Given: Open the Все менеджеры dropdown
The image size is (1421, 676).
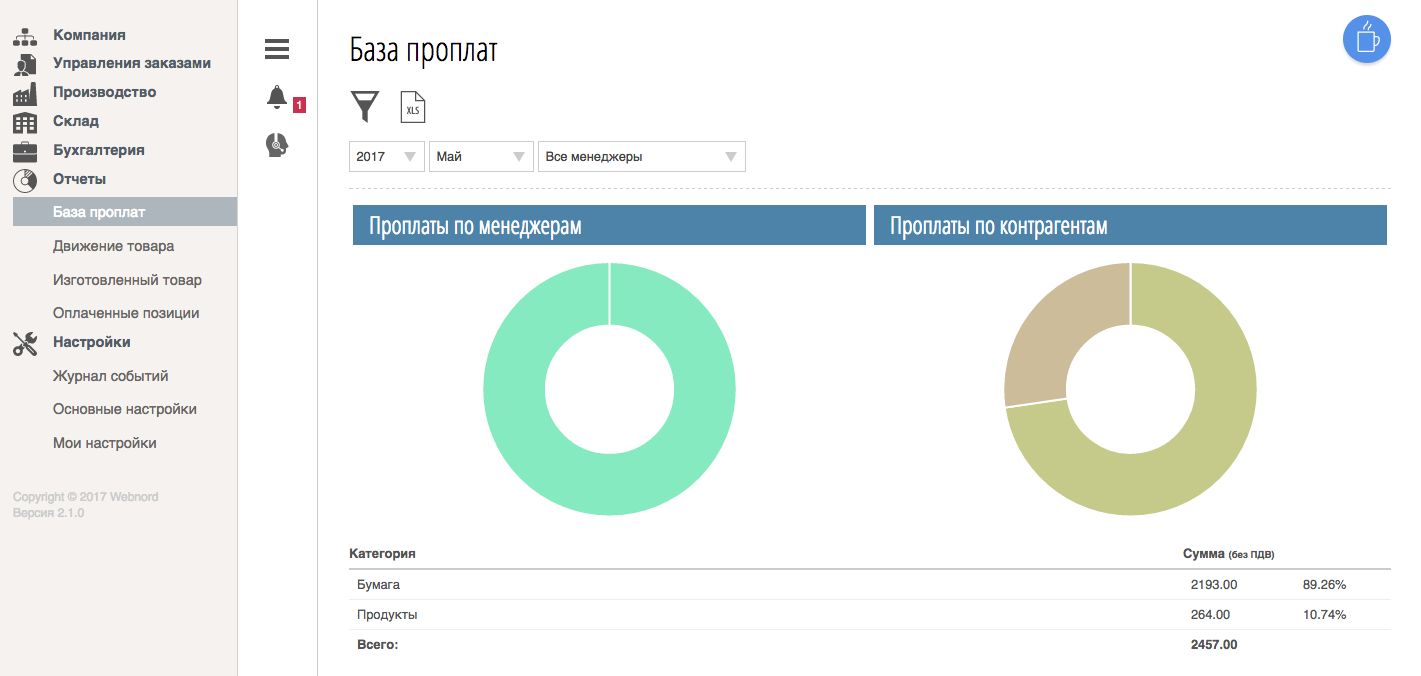Looking at the screenshot, I should 641,157.
